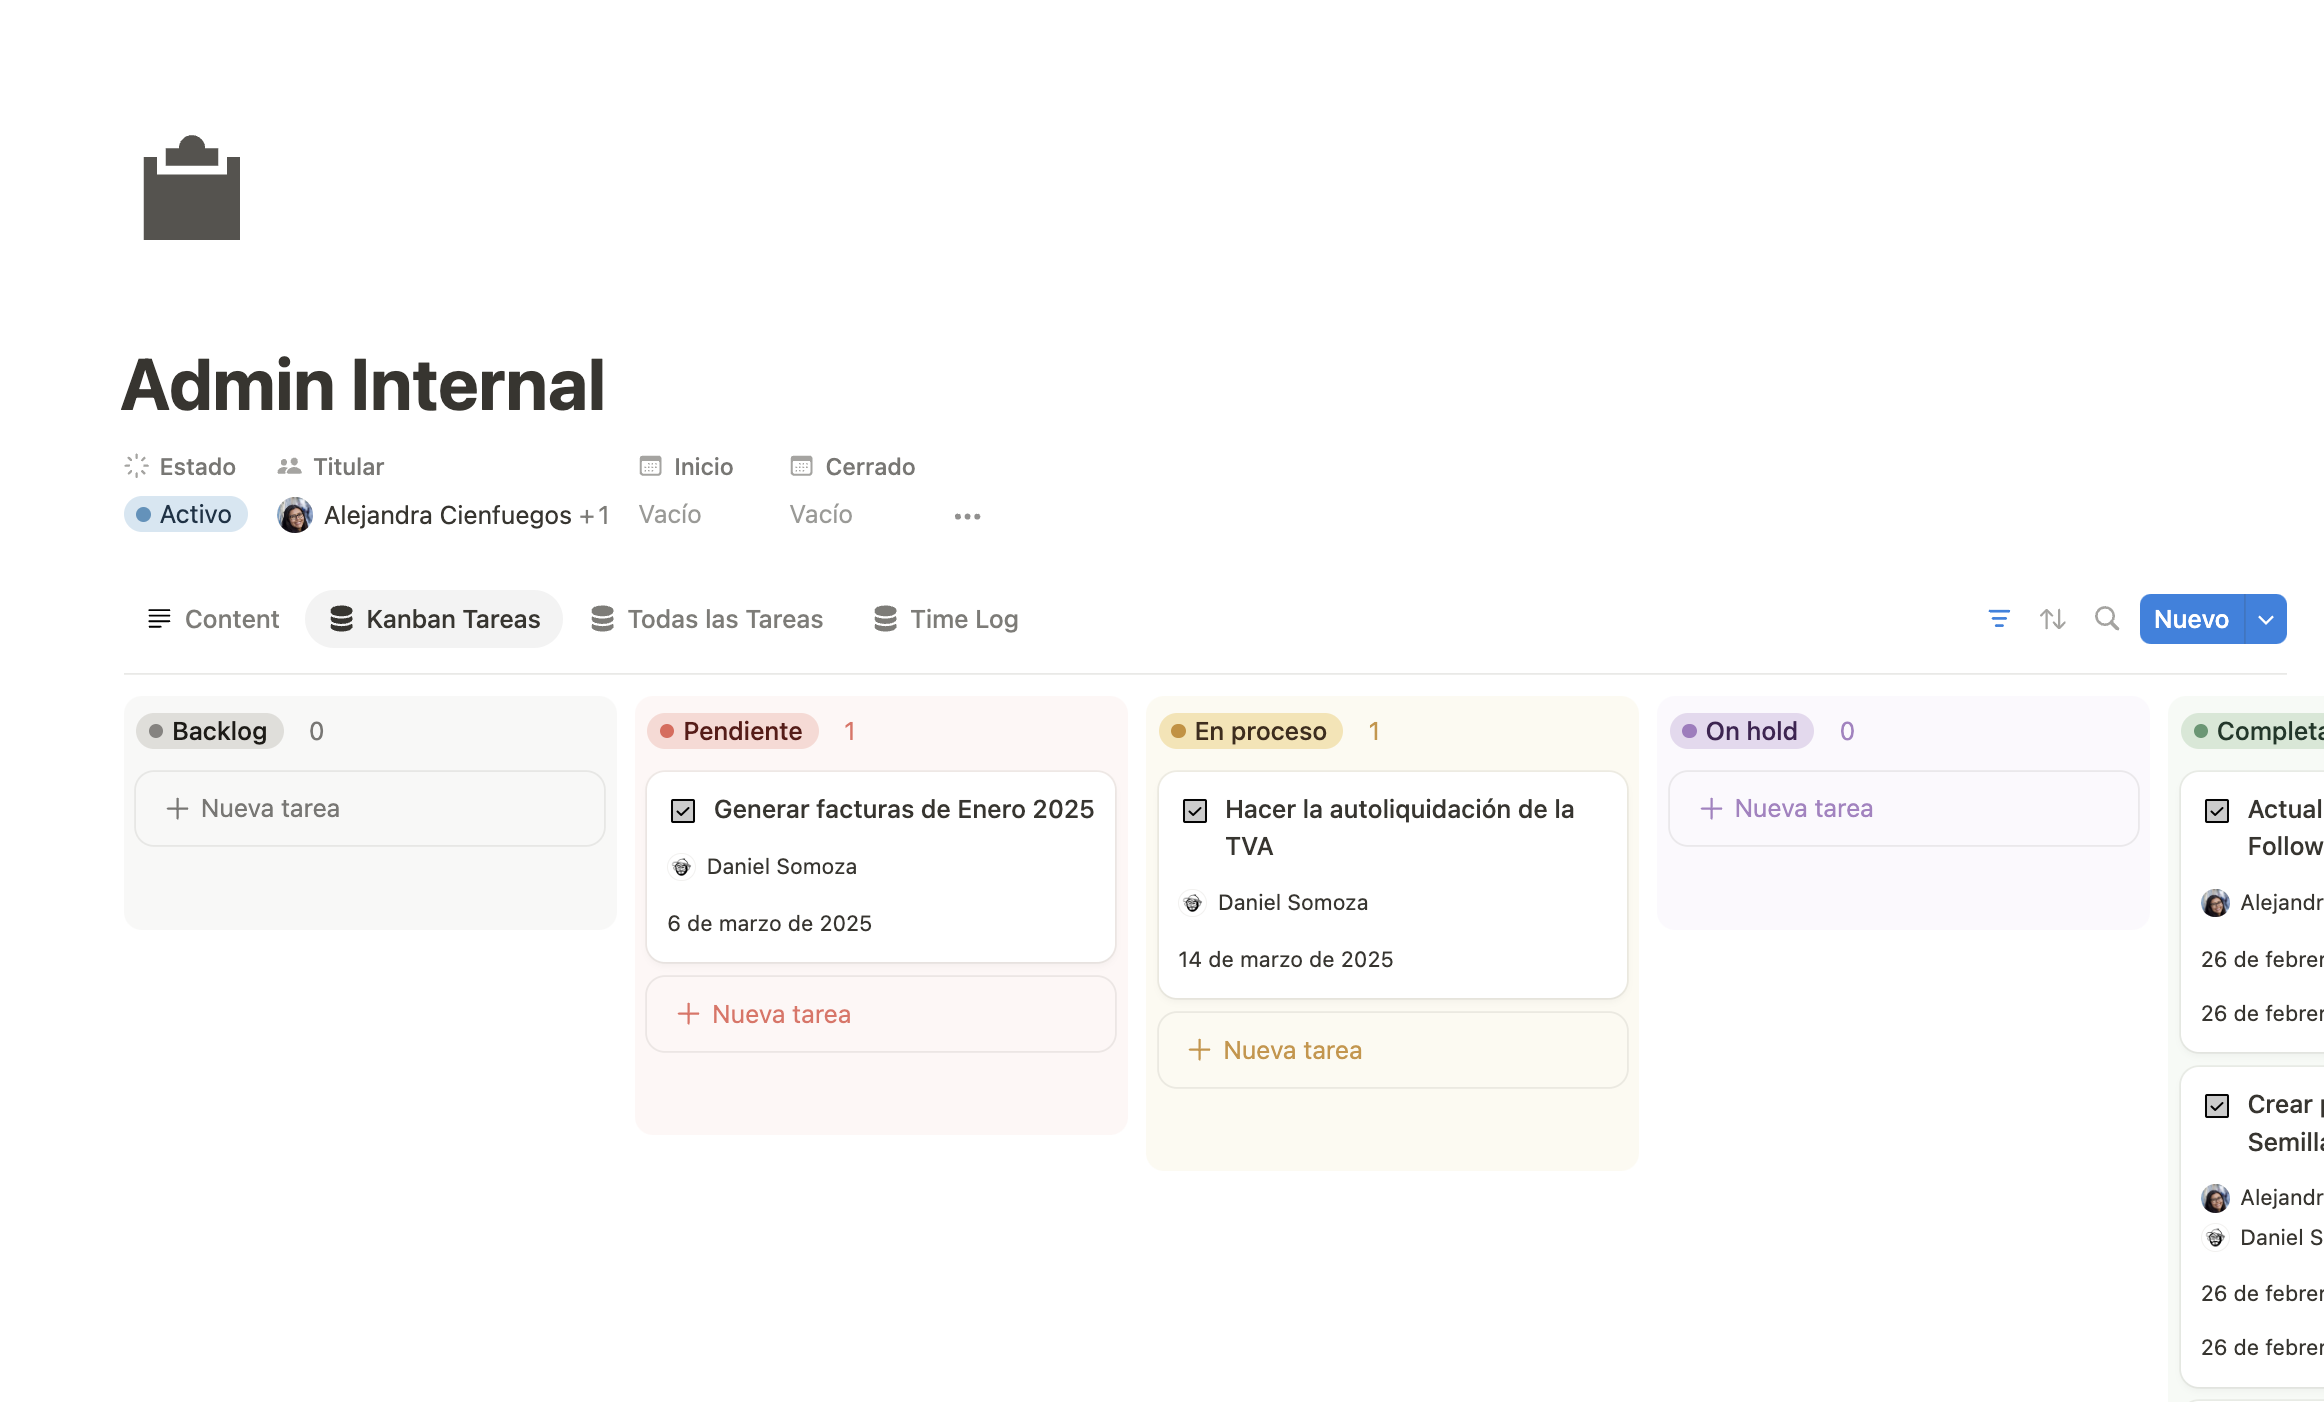
Task: Click the On hold count 0
Action: 1847,731
